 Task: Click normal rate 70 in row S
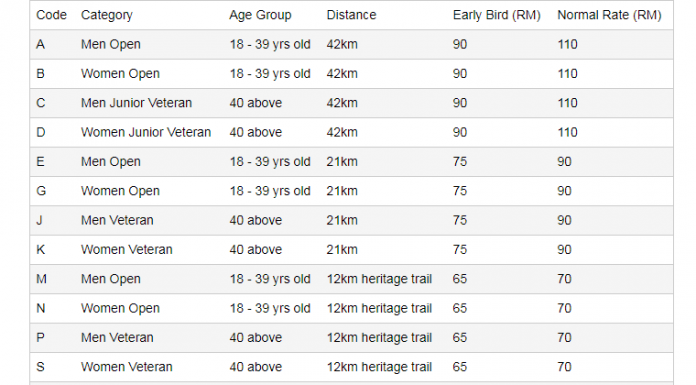pos(565,367)
